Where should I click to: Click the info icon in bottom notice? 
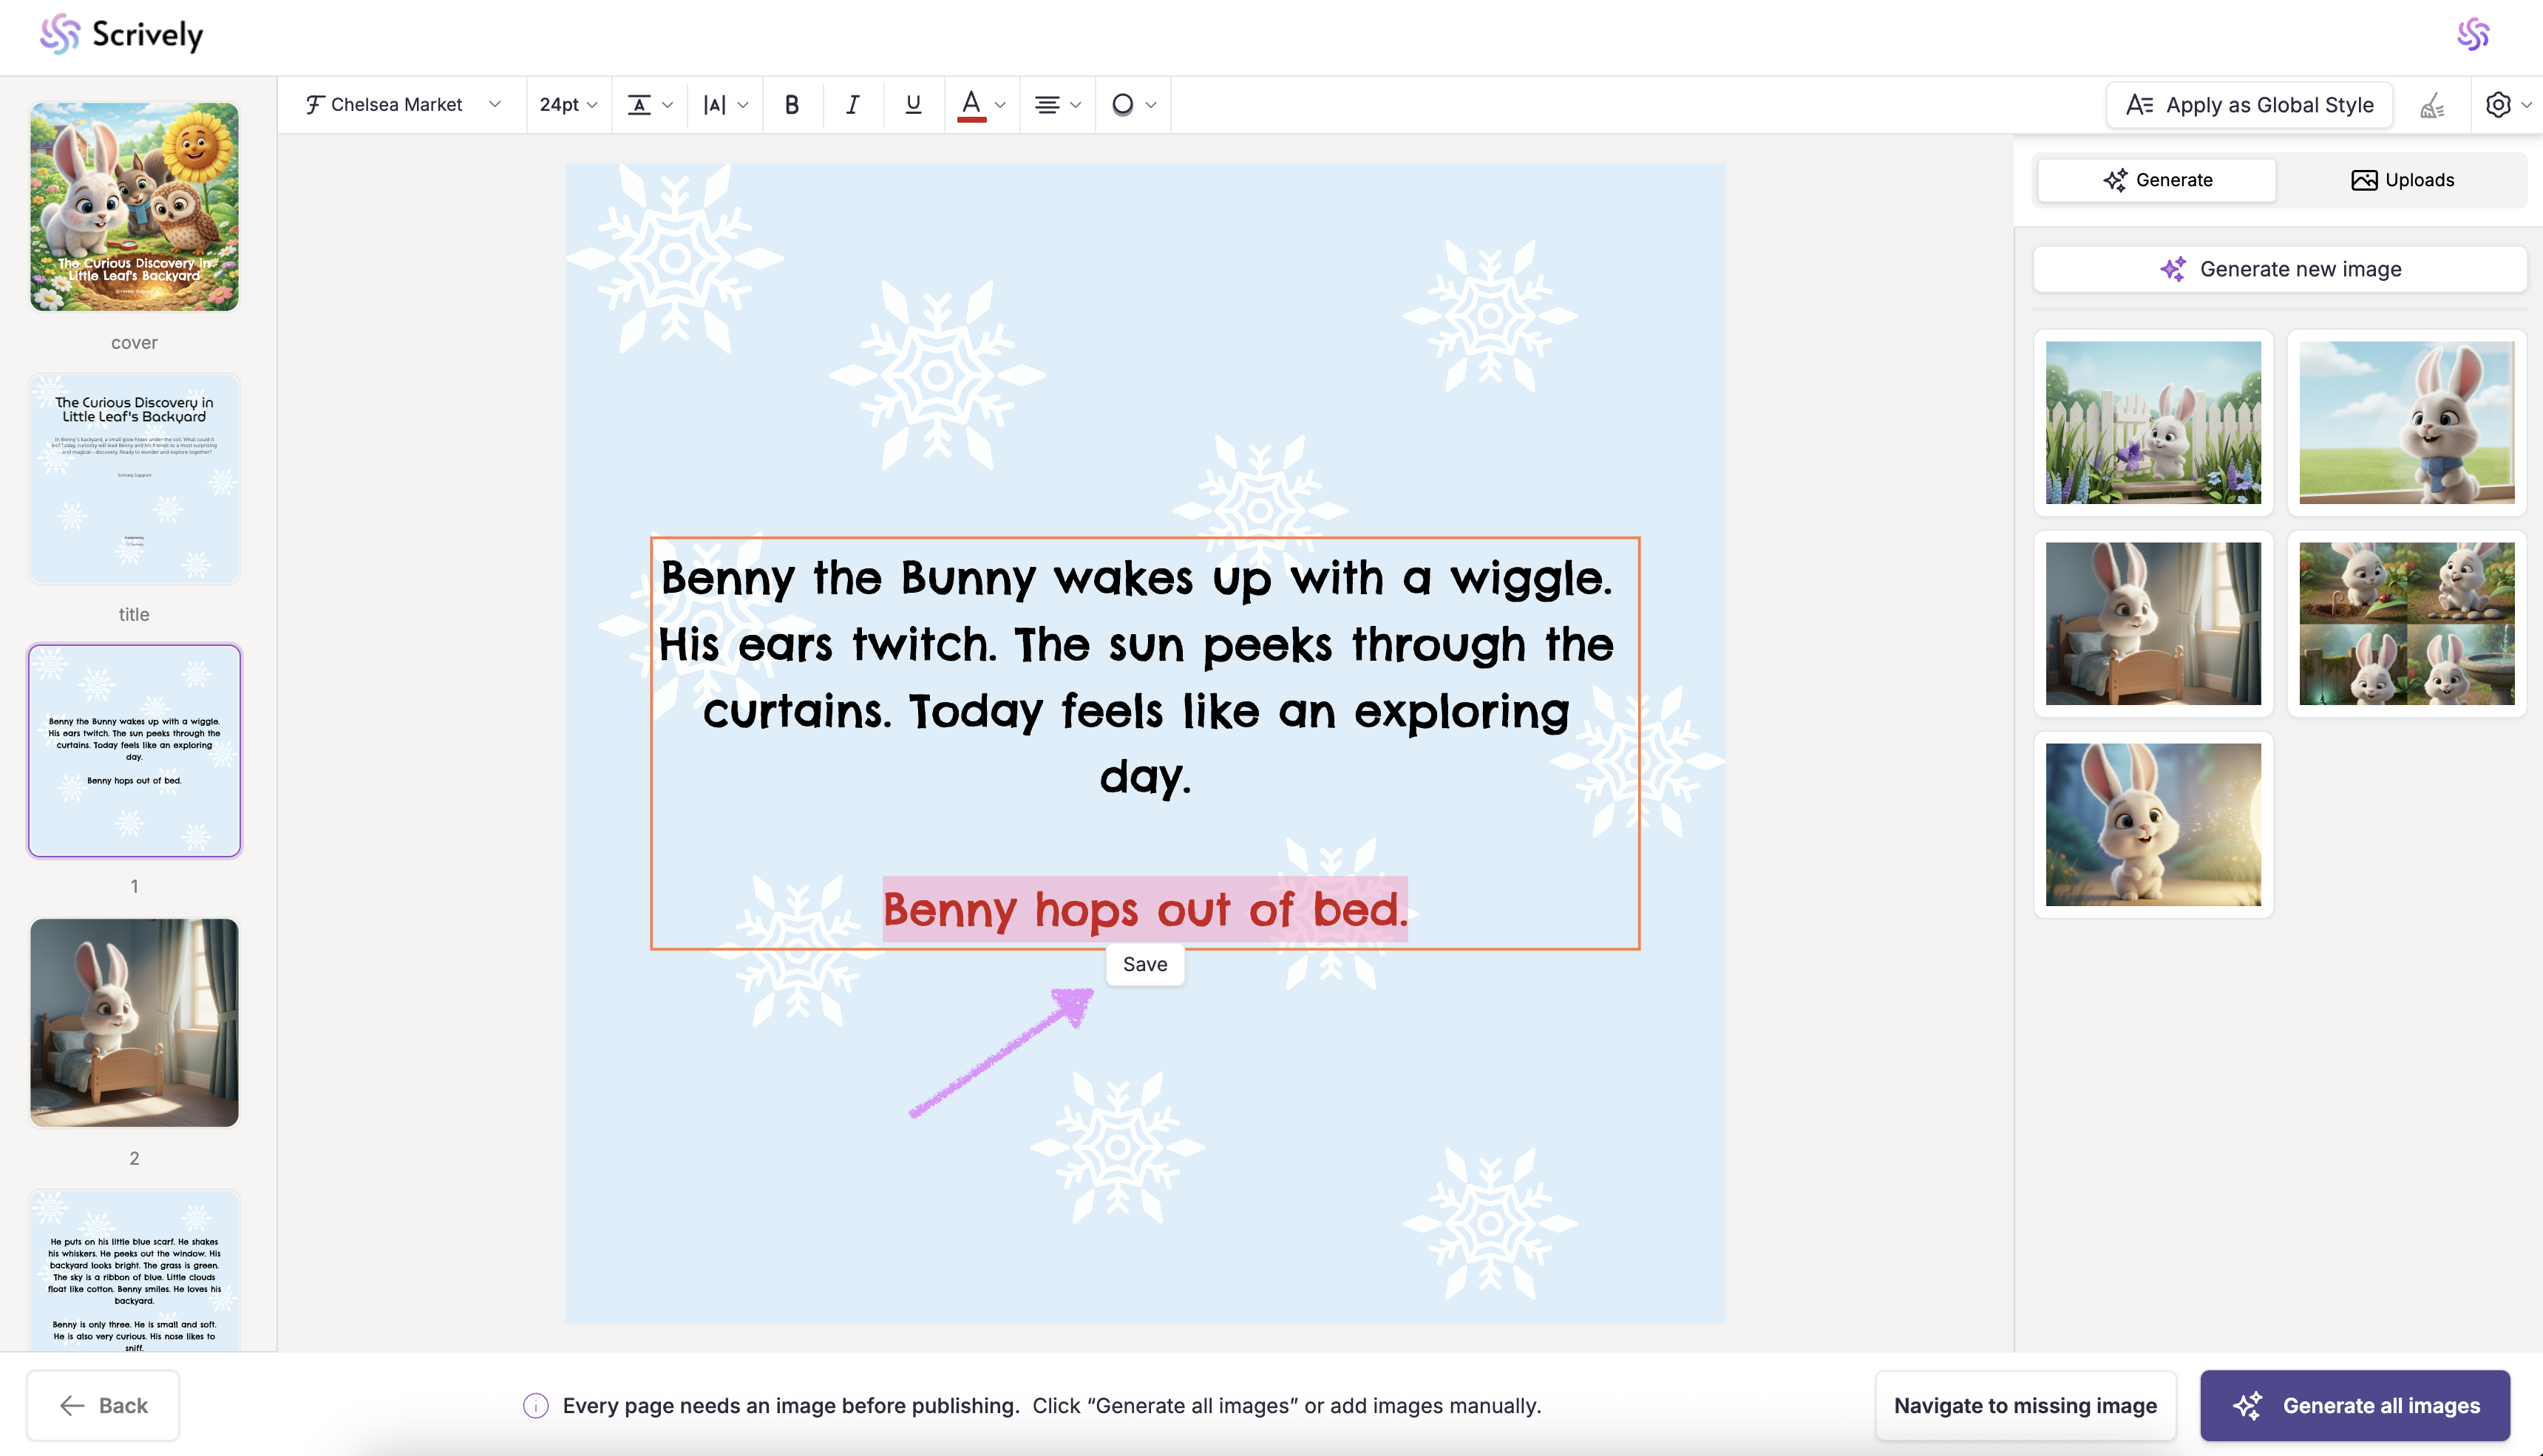(x=536, y=1405)
